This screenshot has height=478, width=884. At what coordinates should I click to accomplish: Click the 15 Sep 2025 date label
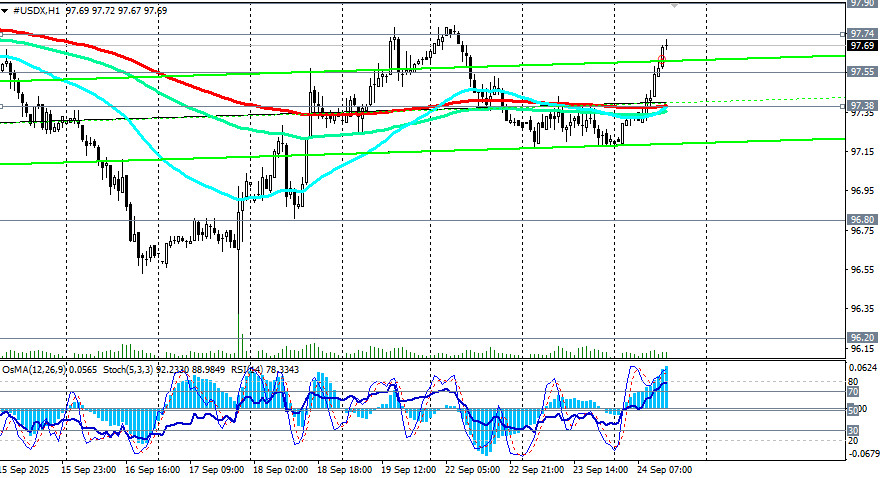pos(24,468)
